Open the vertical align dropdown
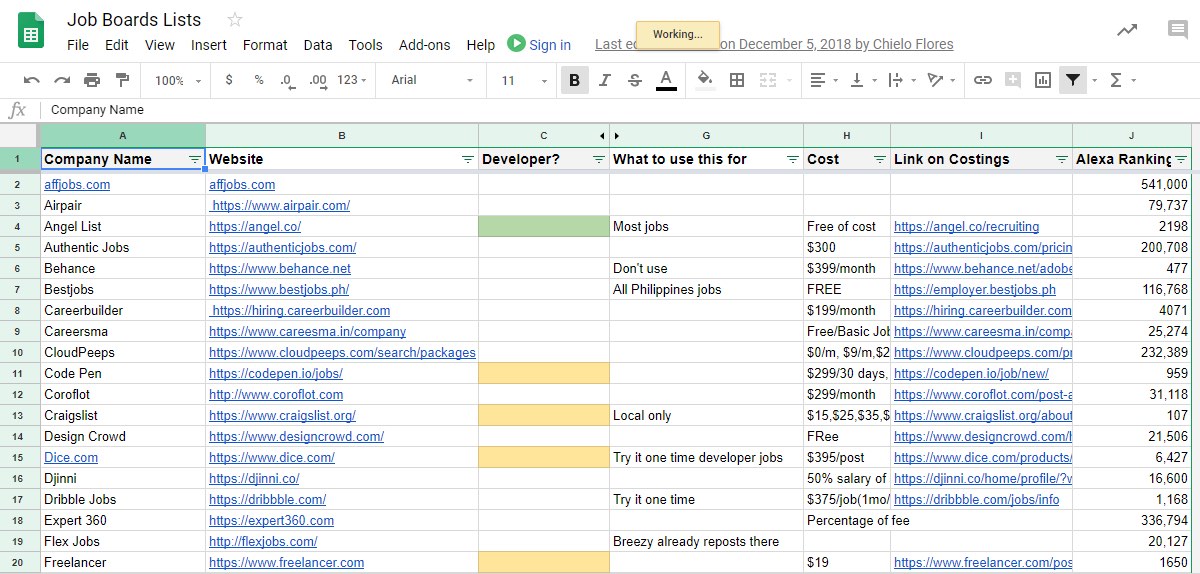1200x574 pixels. pyautogui.click(x=863, y=80)
